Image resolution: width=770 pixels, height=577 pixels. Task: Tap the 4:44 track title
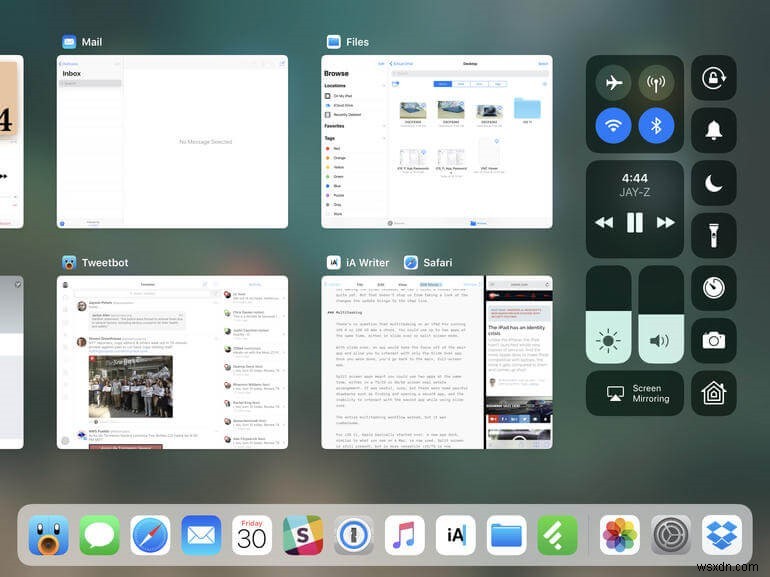click(x=634, y=178)
